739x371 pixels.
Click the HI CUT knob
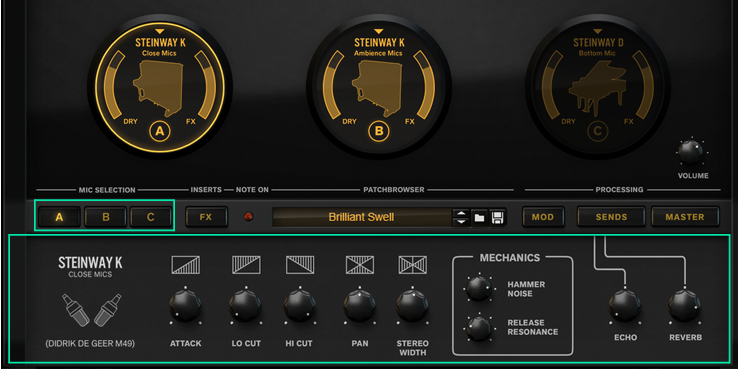[300, 305]
